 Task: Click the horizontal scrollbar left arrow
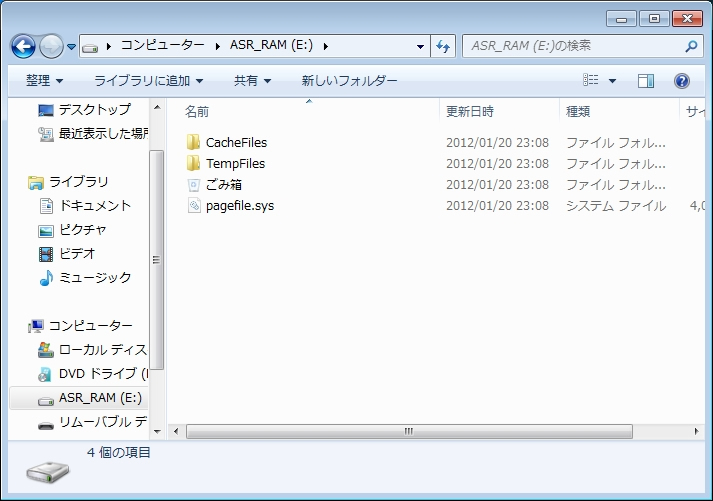[x=176, y=431]
